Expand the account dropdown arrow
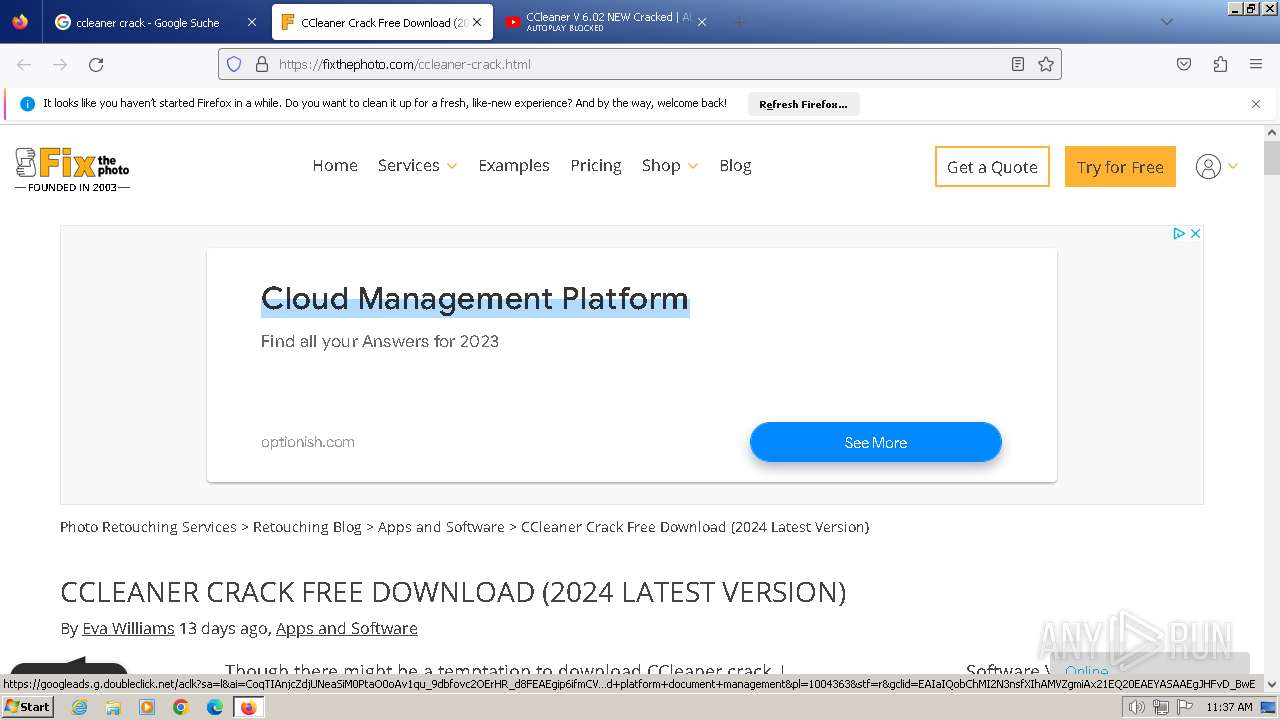This screenshot has height=720, width=1280. [x=1233, y=167]
